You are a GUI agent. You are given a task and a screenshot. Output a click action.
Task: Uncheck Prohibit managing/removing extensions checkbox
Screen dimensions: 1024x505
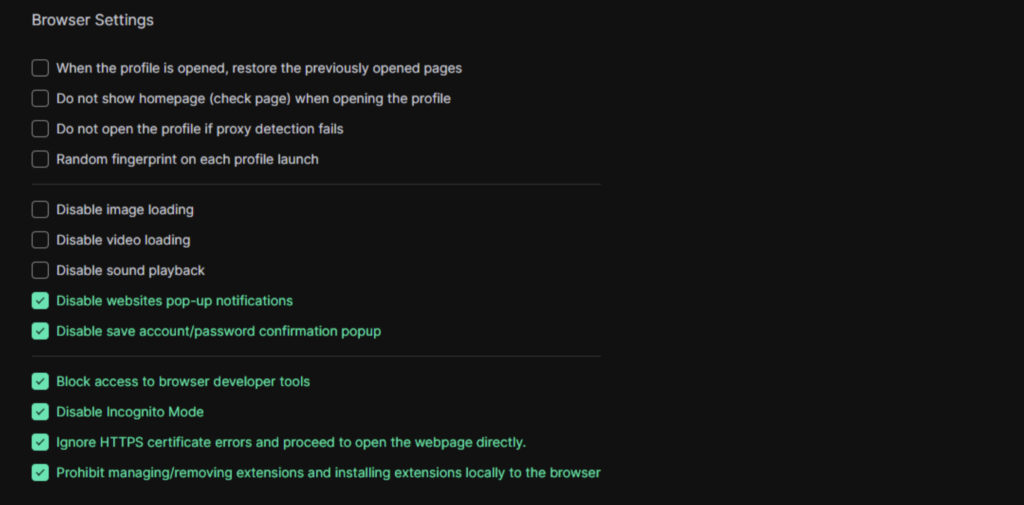pyautogui.click(x=40, y=472)
